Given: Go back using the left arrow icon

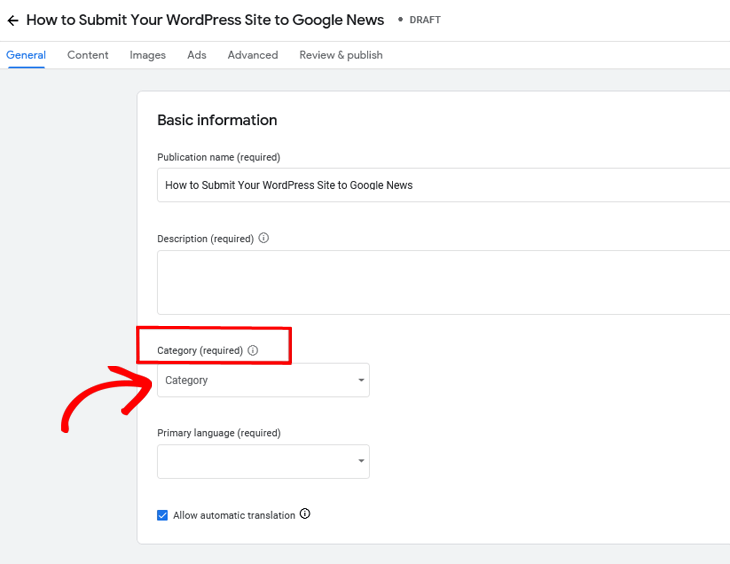Looking at the screenshot, I should (x=13, y=20).
